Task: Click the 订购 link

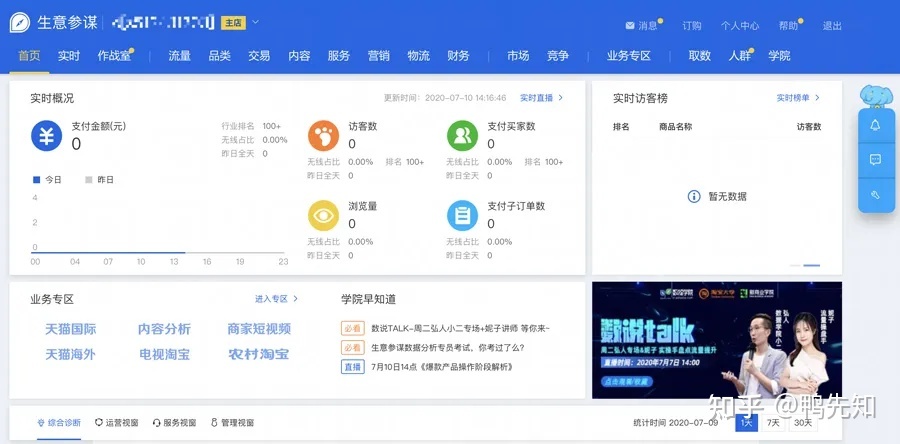Action: 692,26
